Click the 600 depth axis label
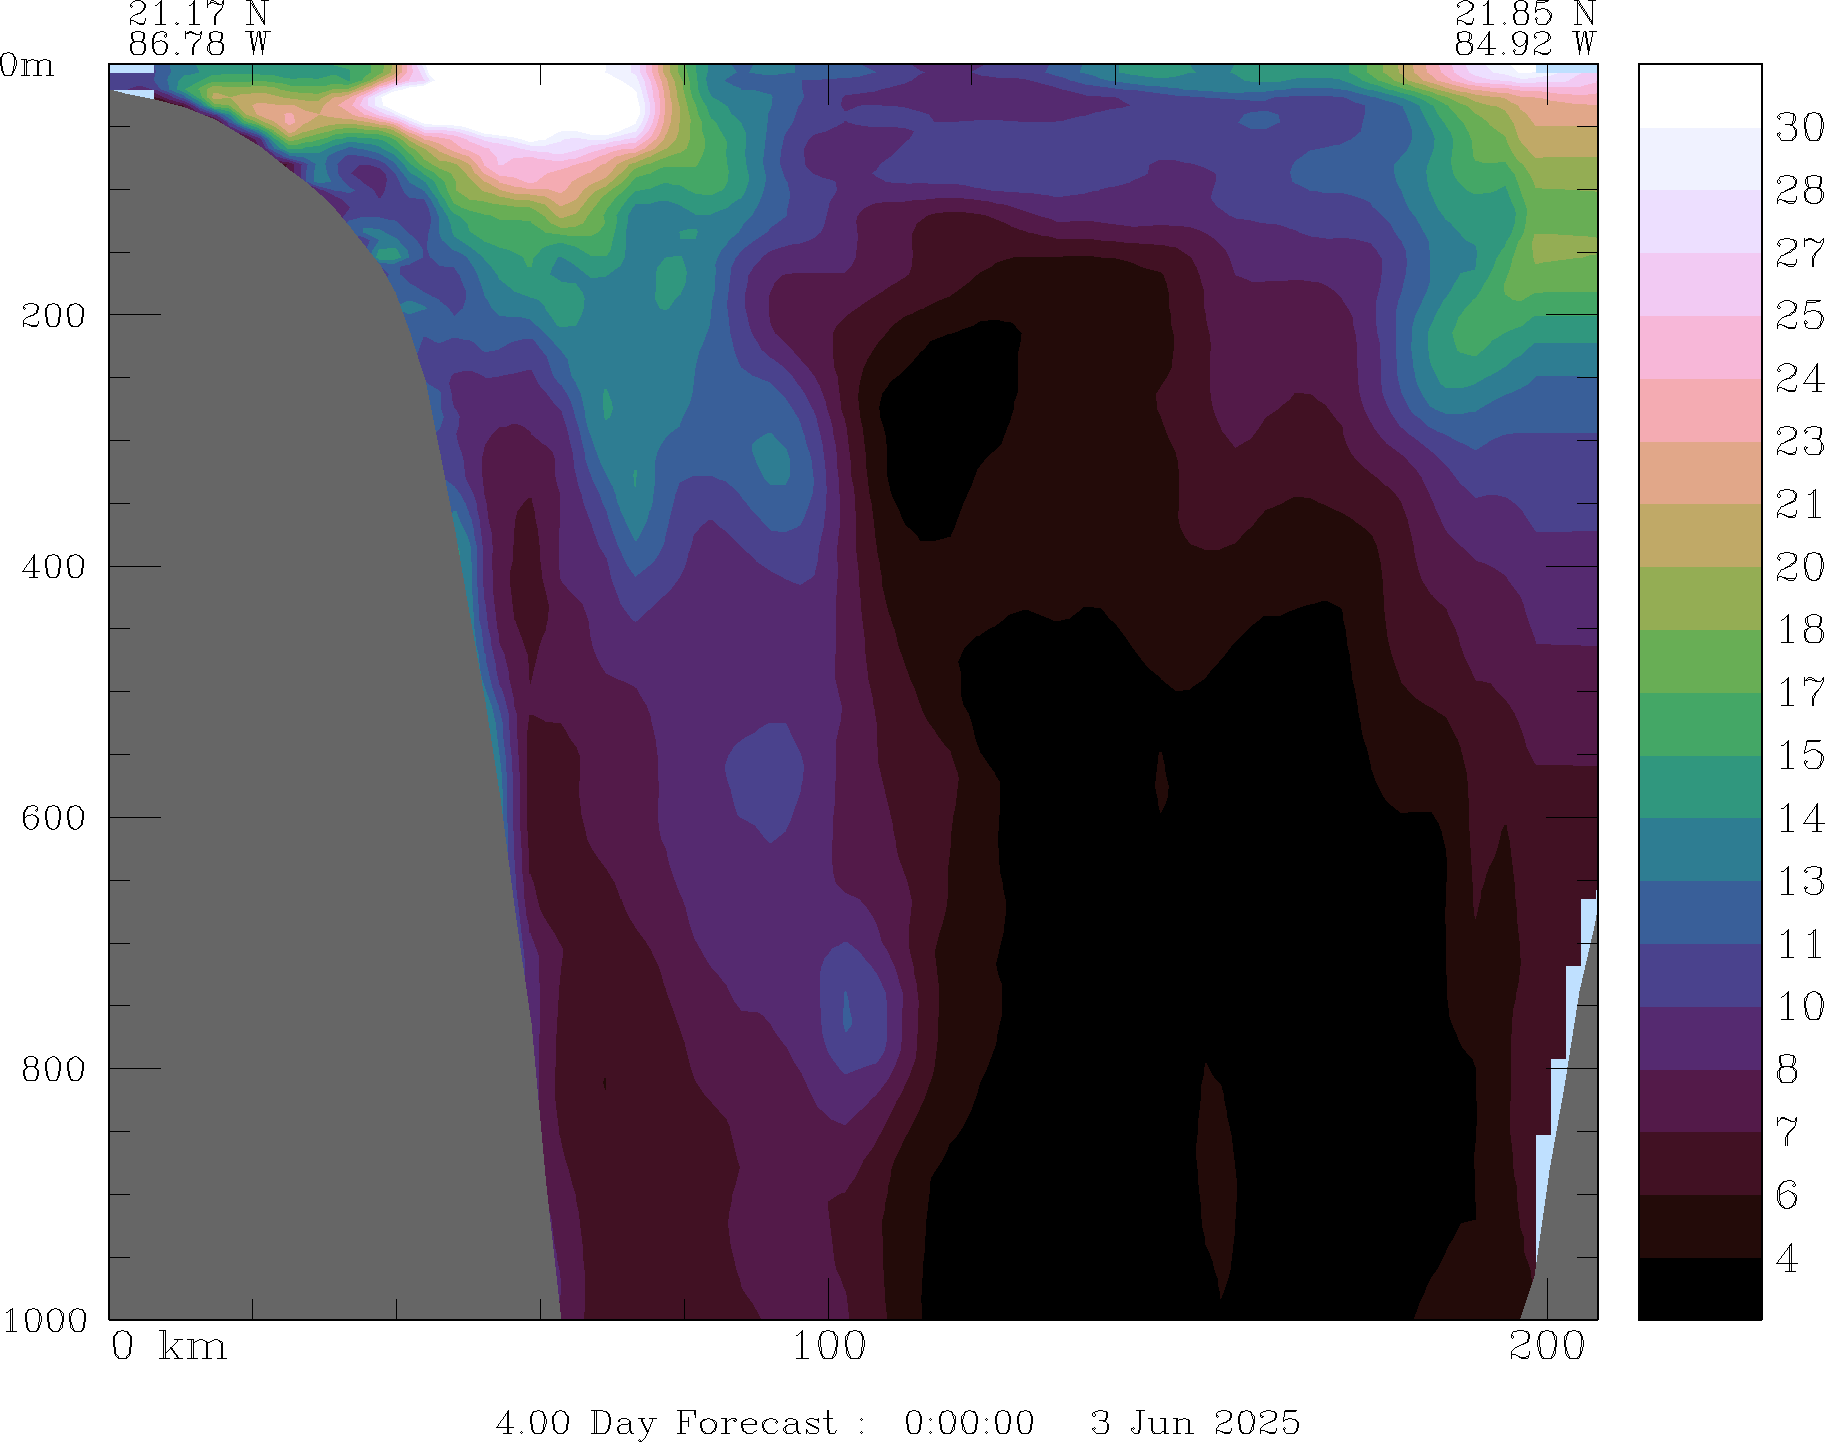Viewport: 1825px width, 1442px height. tap(55, 818)
